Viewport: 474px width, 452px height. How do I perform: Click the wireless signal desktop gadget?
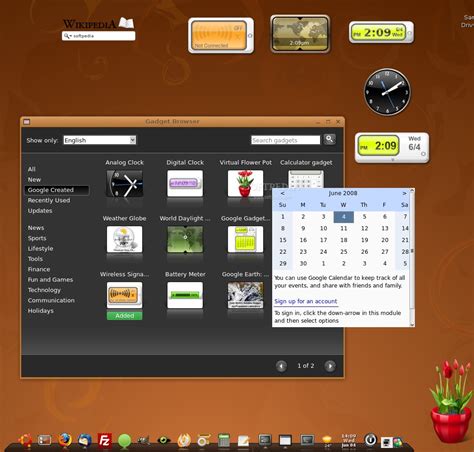[221, 35]
